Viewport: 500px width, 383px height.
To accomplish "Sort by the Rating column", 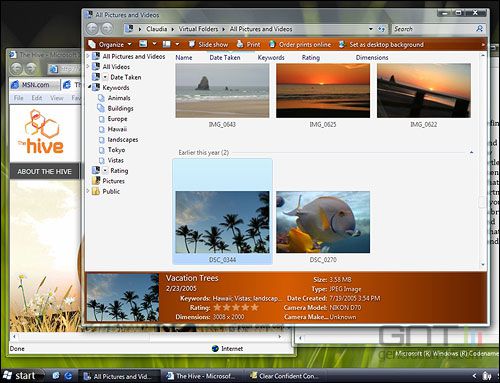I will (311, 57).
